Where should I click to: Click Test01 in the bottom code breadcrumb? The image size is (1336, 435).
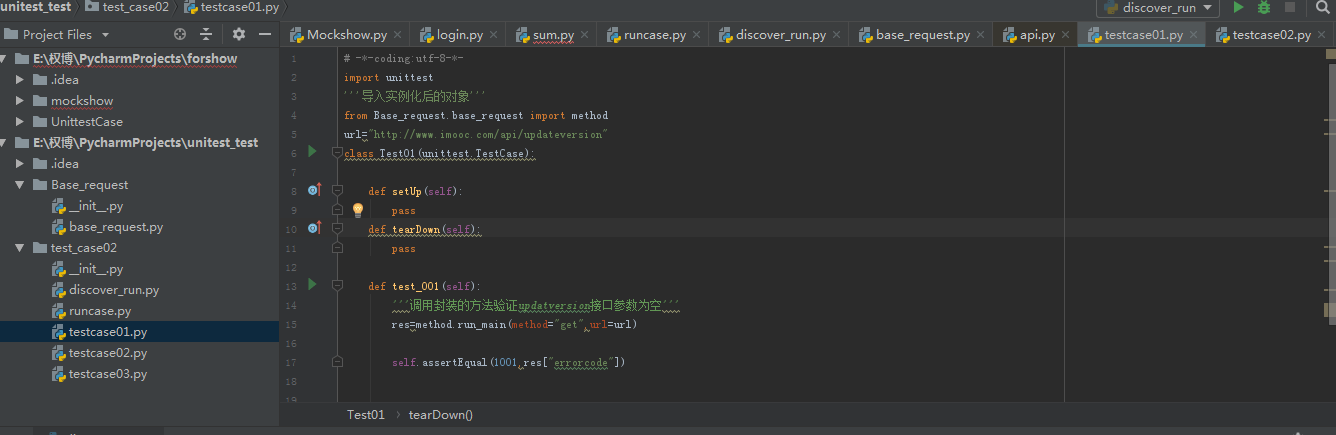point(366,414)
